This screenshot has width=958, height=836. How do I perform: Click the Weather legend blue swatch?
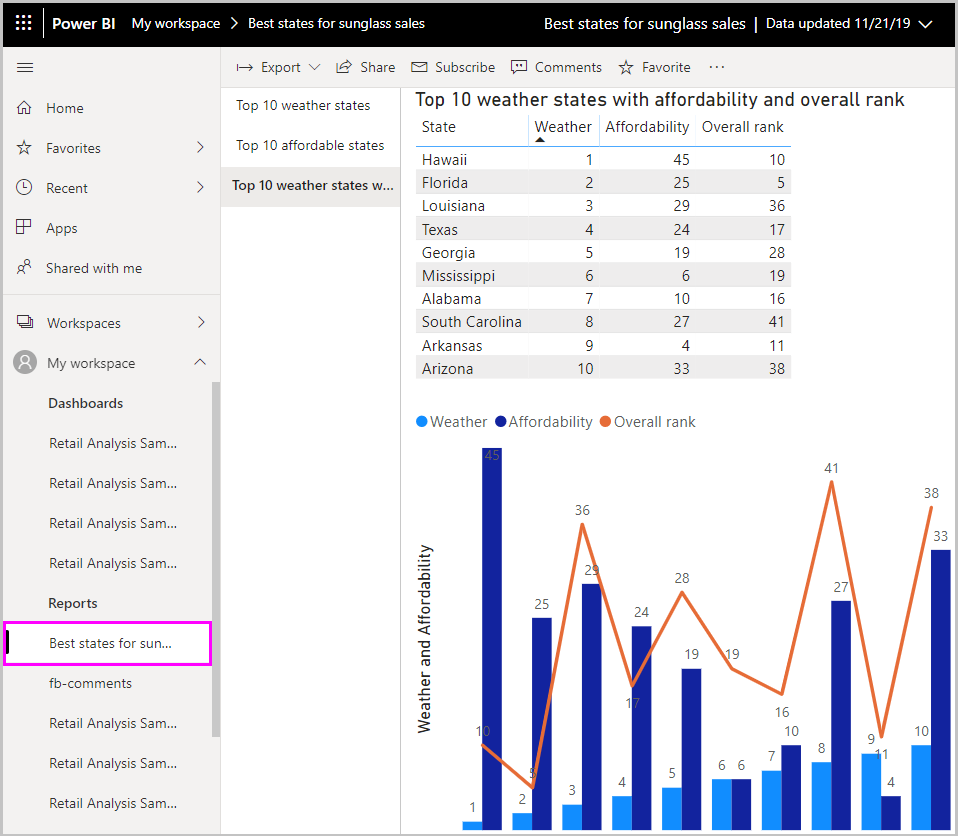click(422, 422)
